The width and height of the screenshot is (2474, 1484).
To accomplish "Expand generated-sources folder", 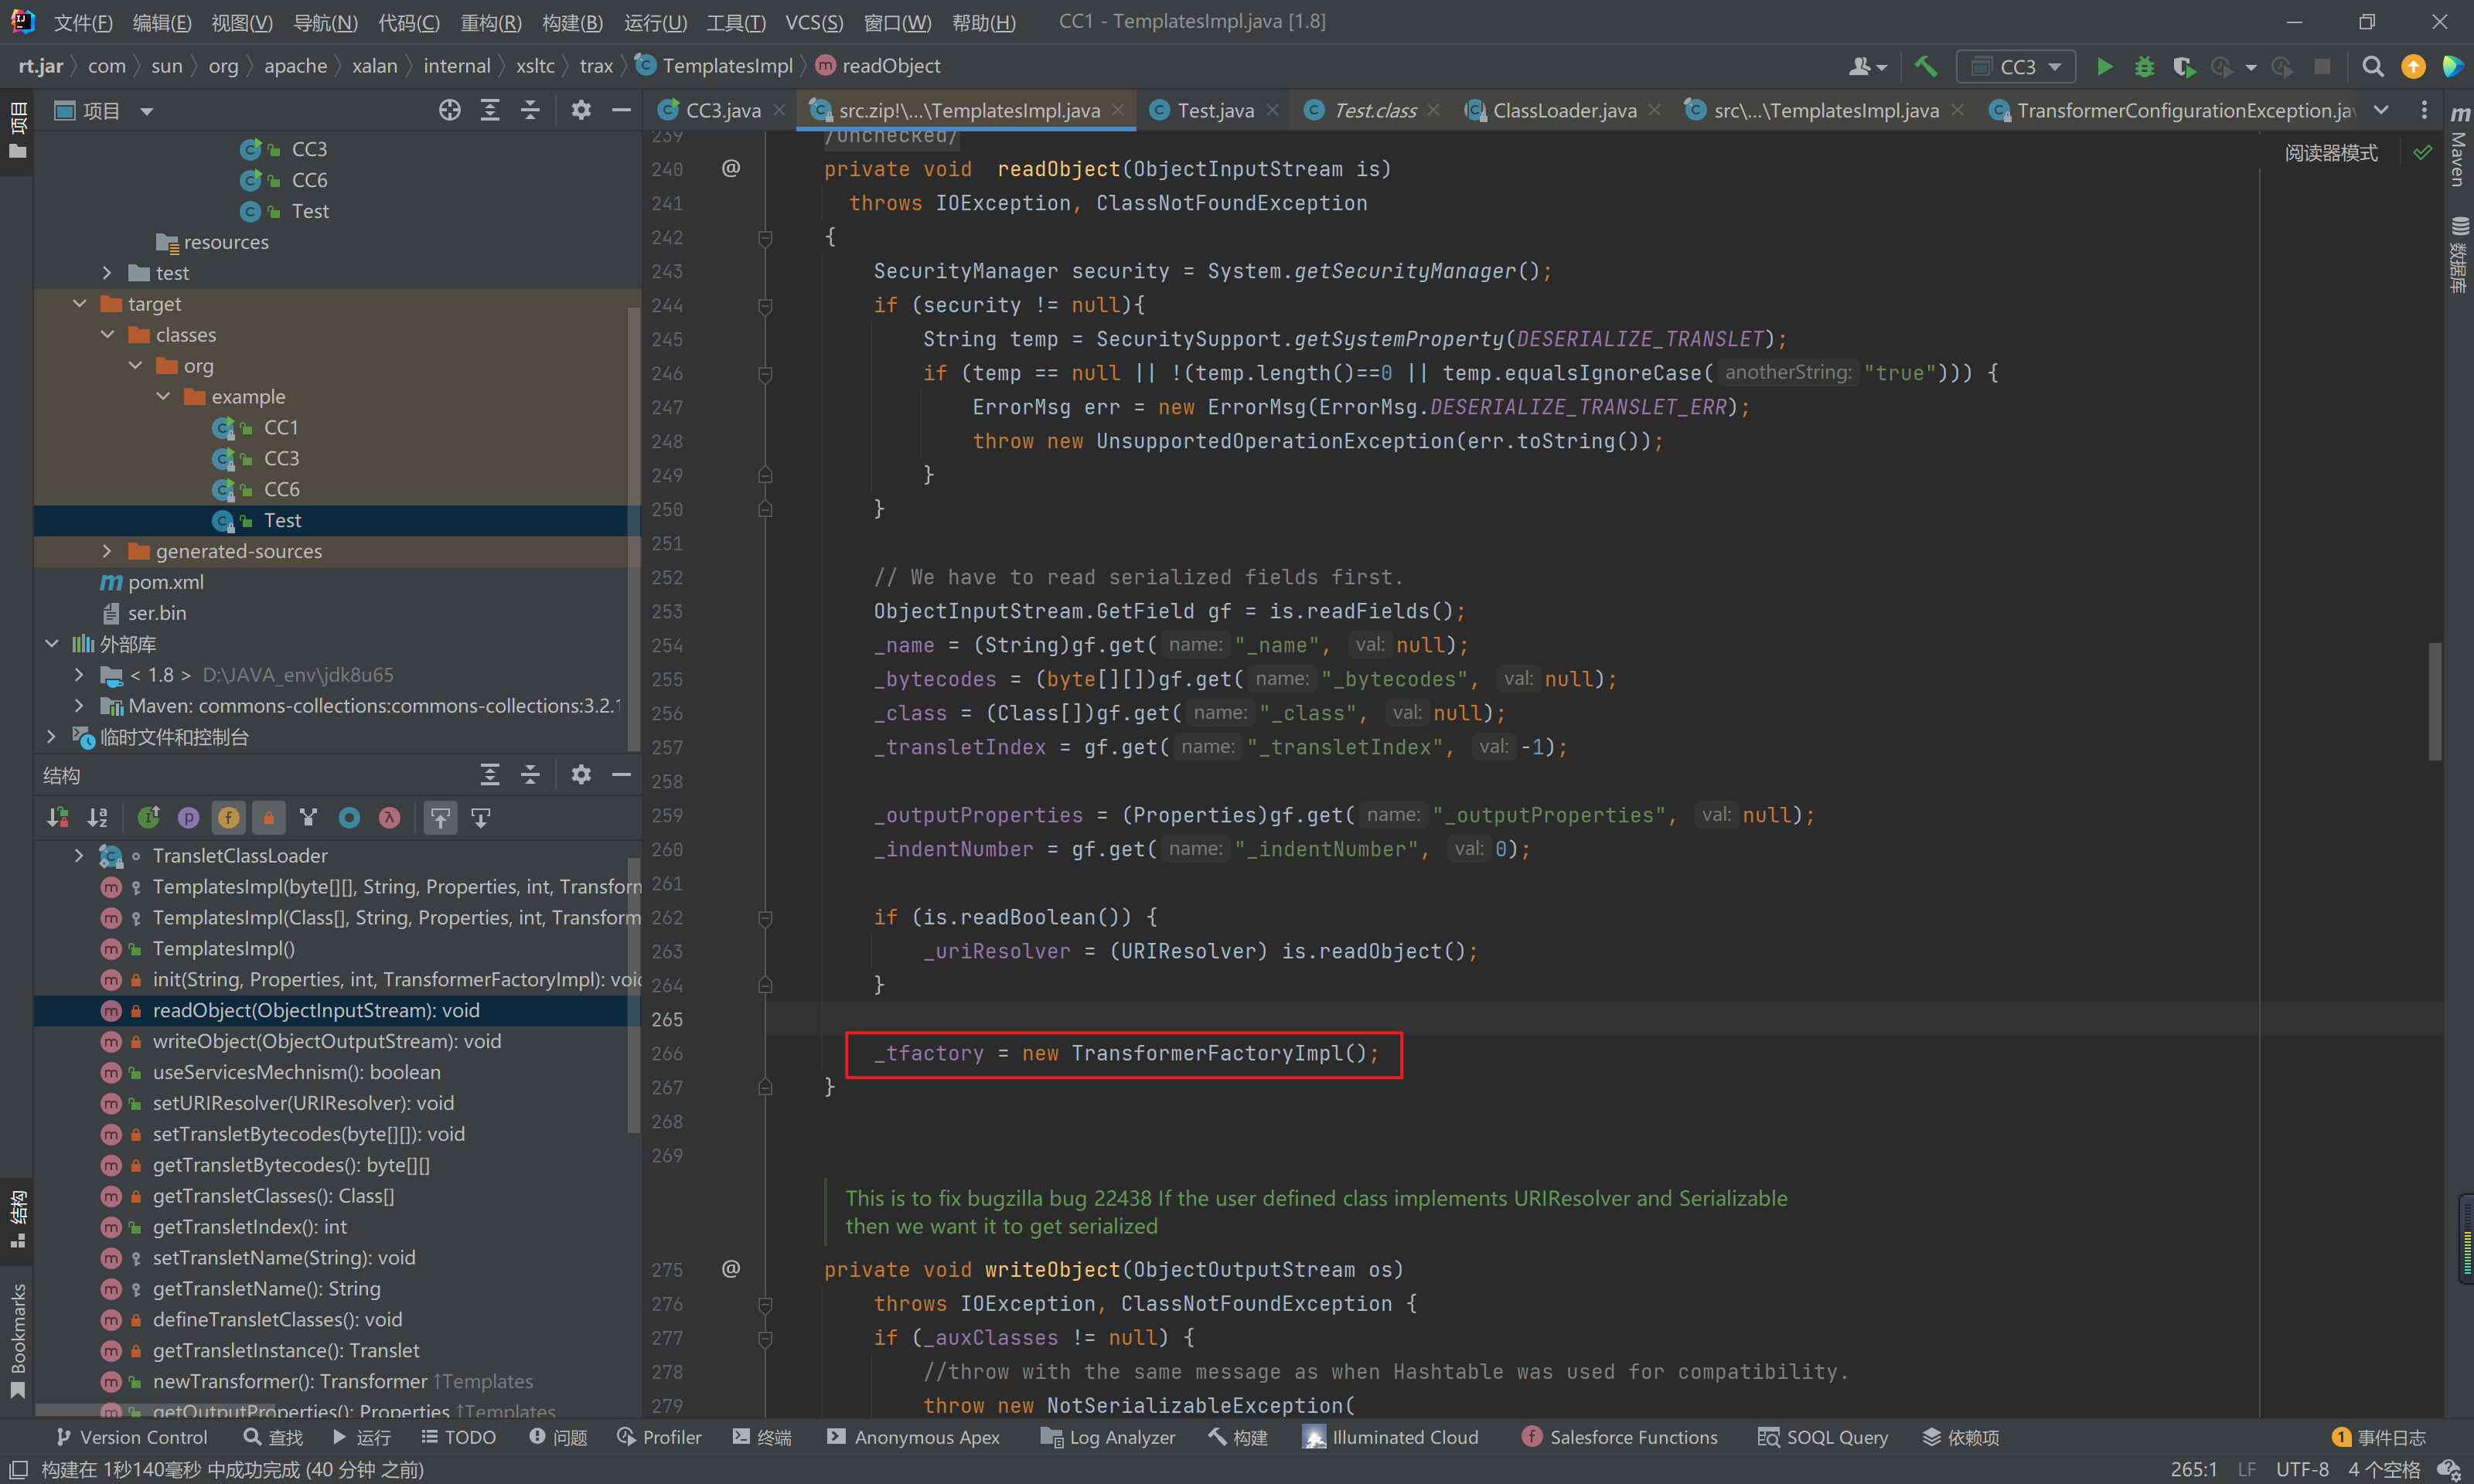I will point(107,551).
